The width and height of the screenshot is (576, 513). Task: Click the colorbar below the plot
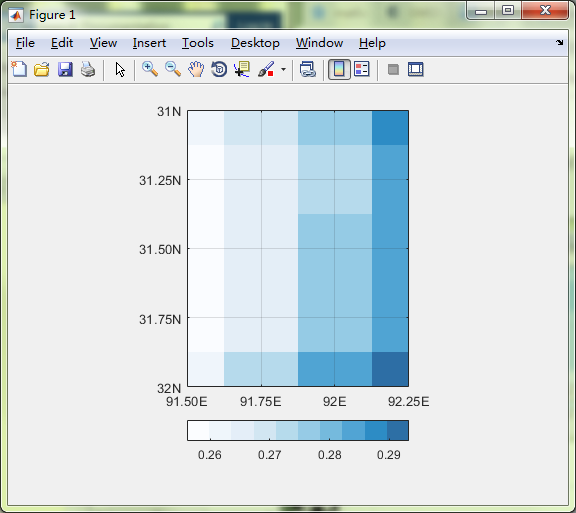click(x=298, y=430)
